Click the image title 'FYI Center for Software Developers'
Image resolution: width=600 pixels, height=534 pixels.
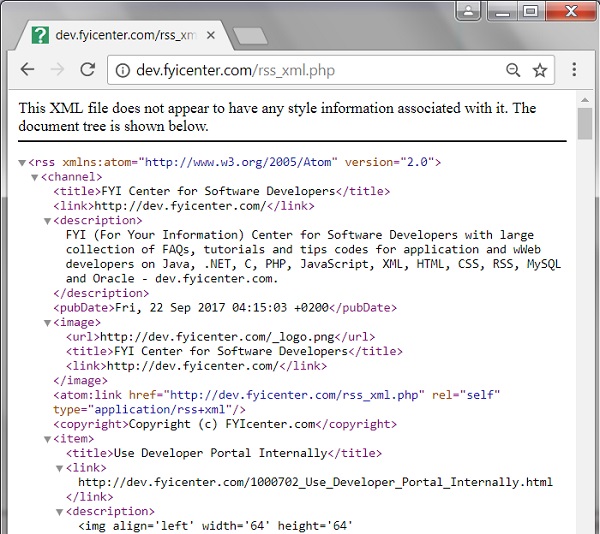coord(230,352)
